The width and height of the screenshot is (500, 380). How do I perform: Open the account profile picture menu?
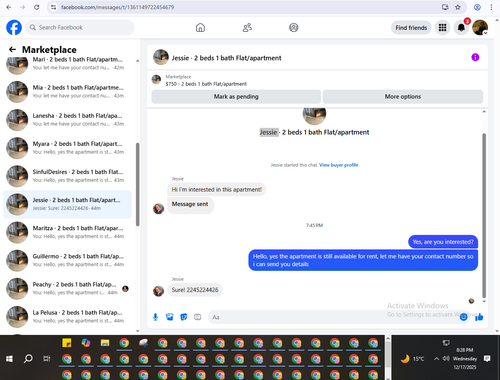(x=480, y=28)
